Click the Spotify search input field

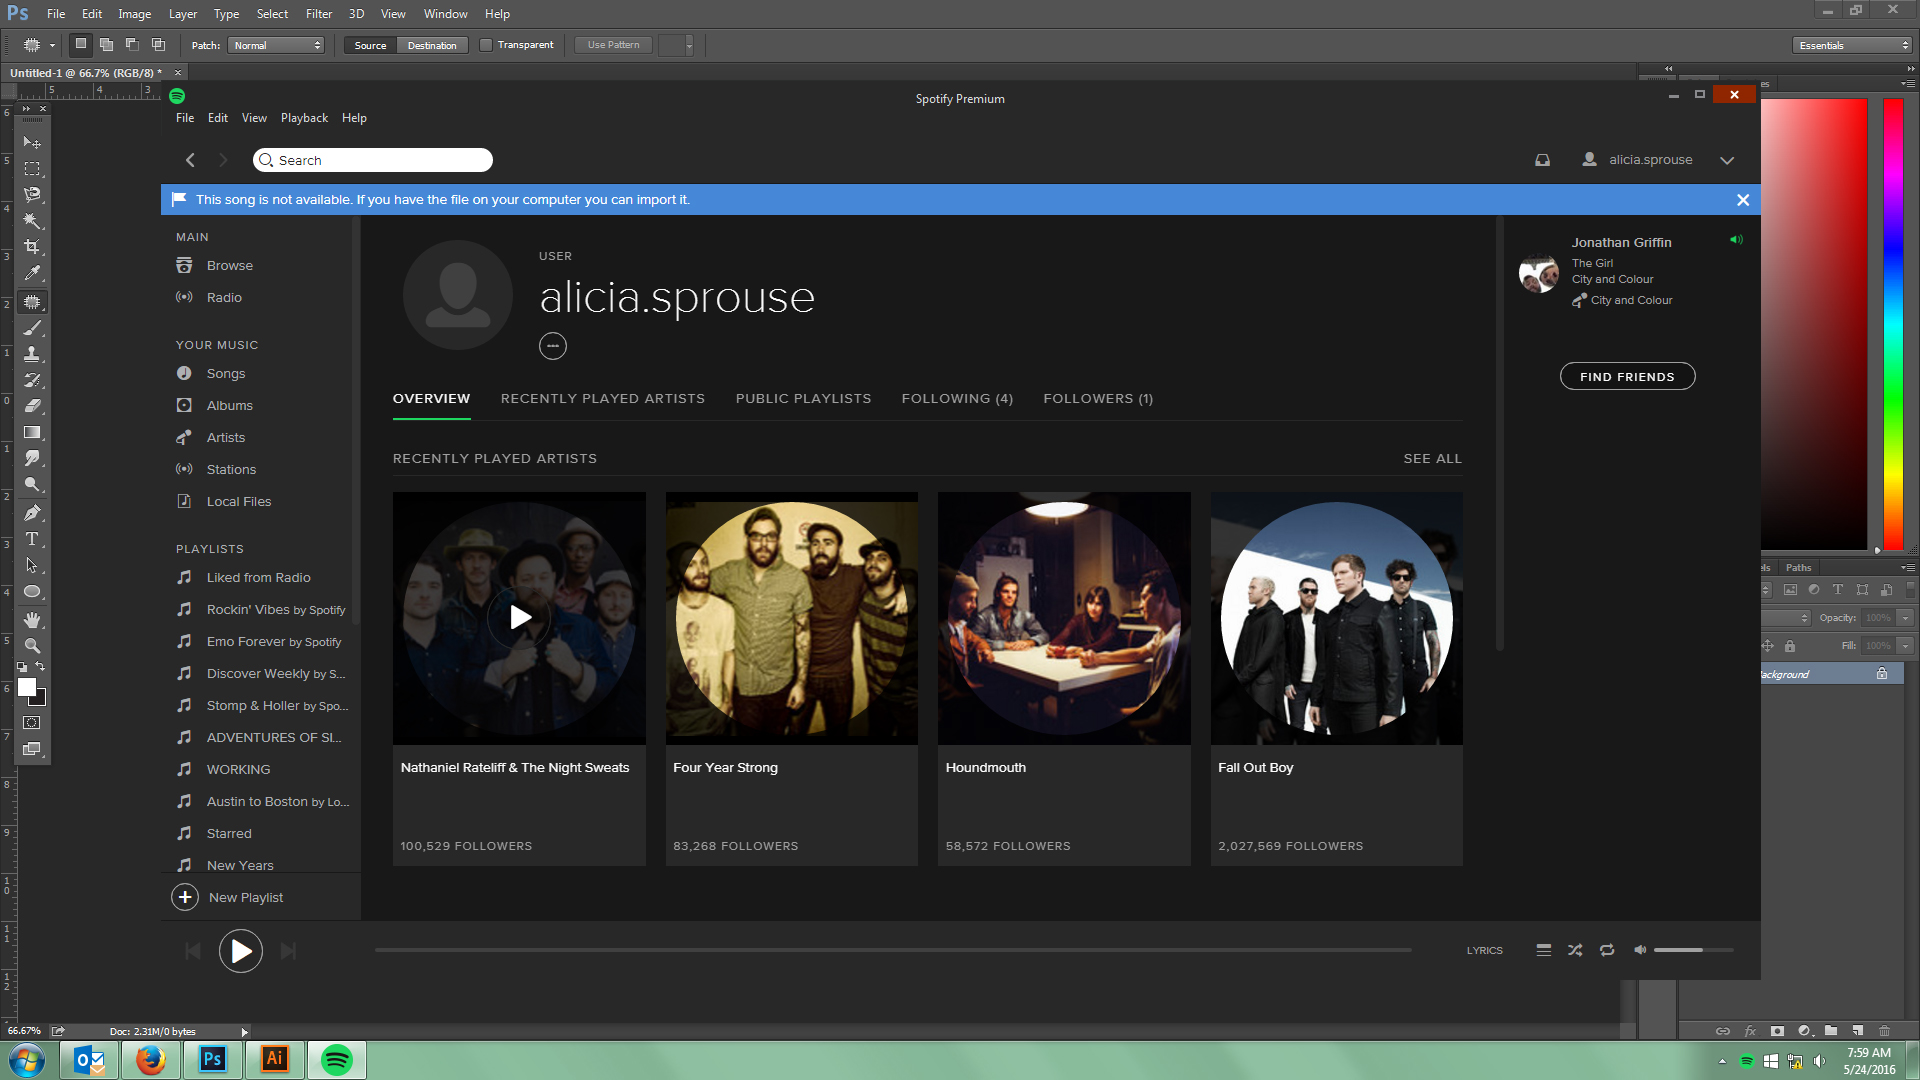point(373,160)
